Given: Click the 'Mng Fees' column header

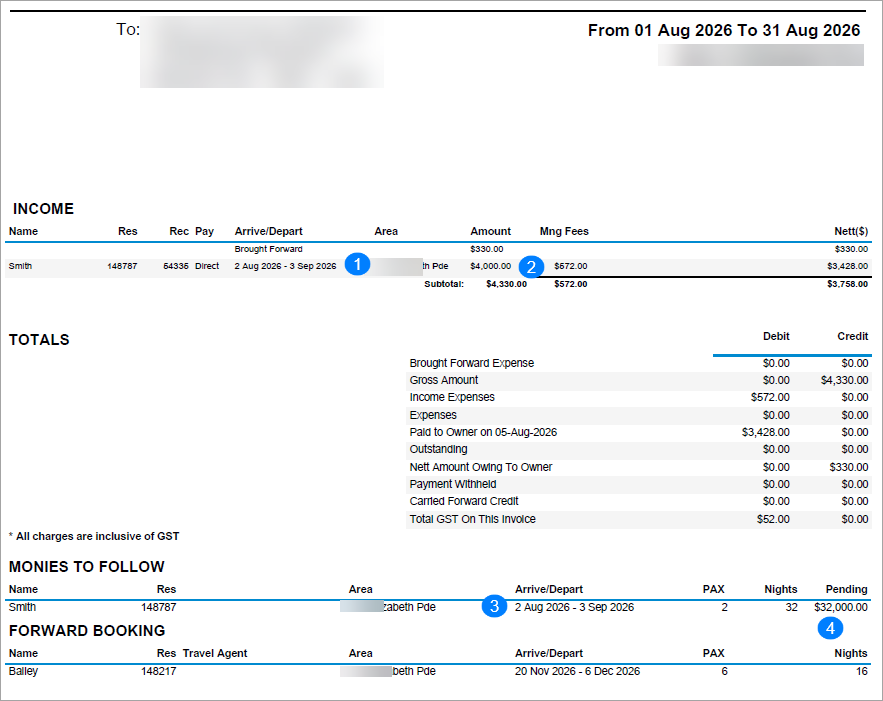Looking at the screenshot, I should tap(564, 231).
